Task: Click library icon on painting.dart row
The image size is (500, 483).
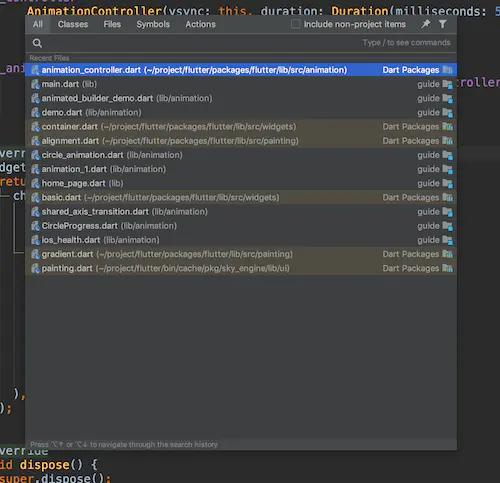Action: [447, 268]
